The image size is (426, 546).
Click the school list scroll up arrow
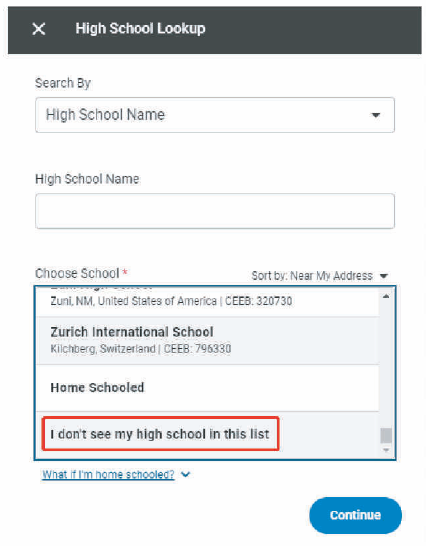tap(386, 296)
